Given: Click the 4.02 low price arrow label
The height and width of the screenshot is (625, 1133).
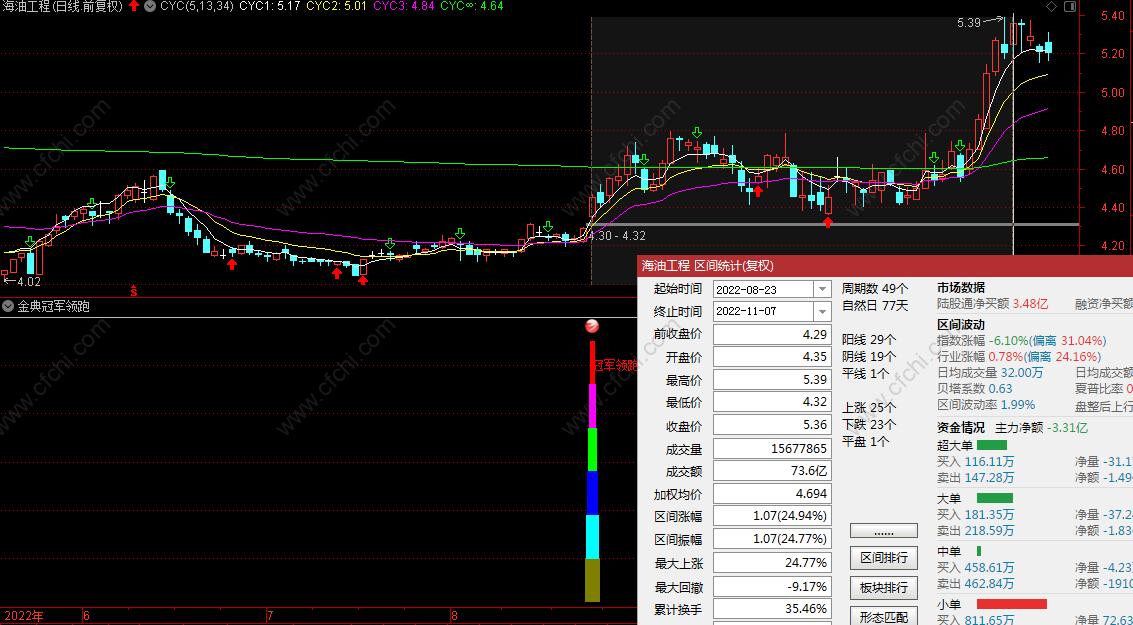Looking at the screenshot, I should pyautogui.click(x=22, y=281).
